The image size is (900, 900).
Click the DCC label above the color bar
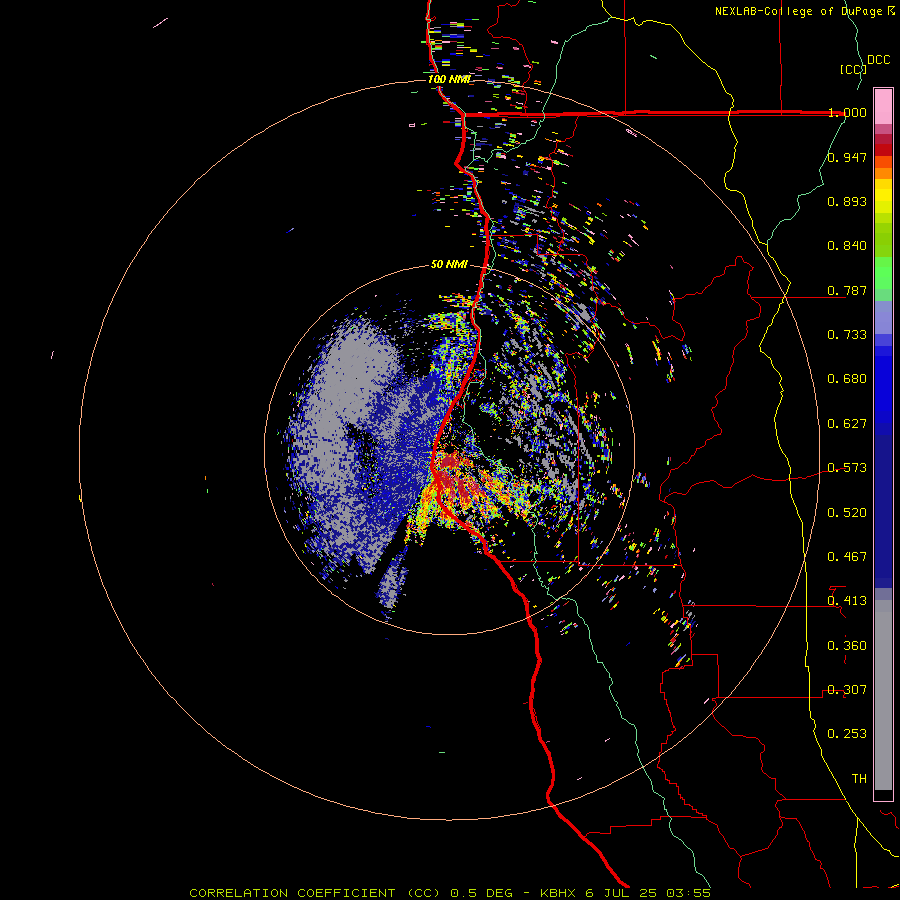879,60
